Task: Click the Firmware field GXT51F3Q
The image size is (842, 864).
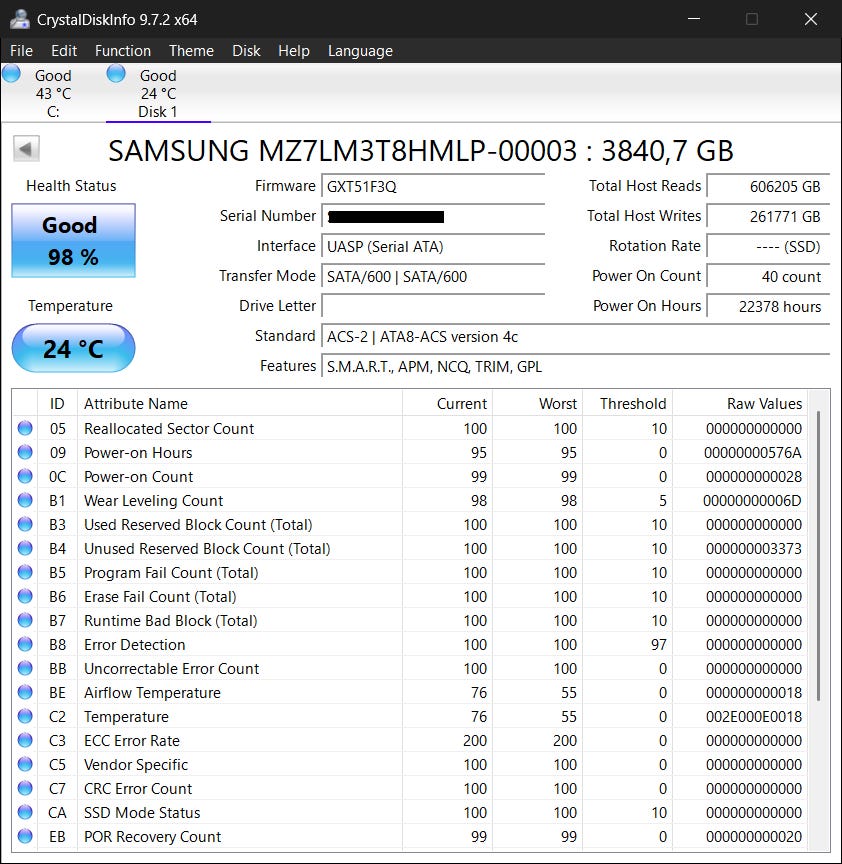Action: [x=434, y=186]
